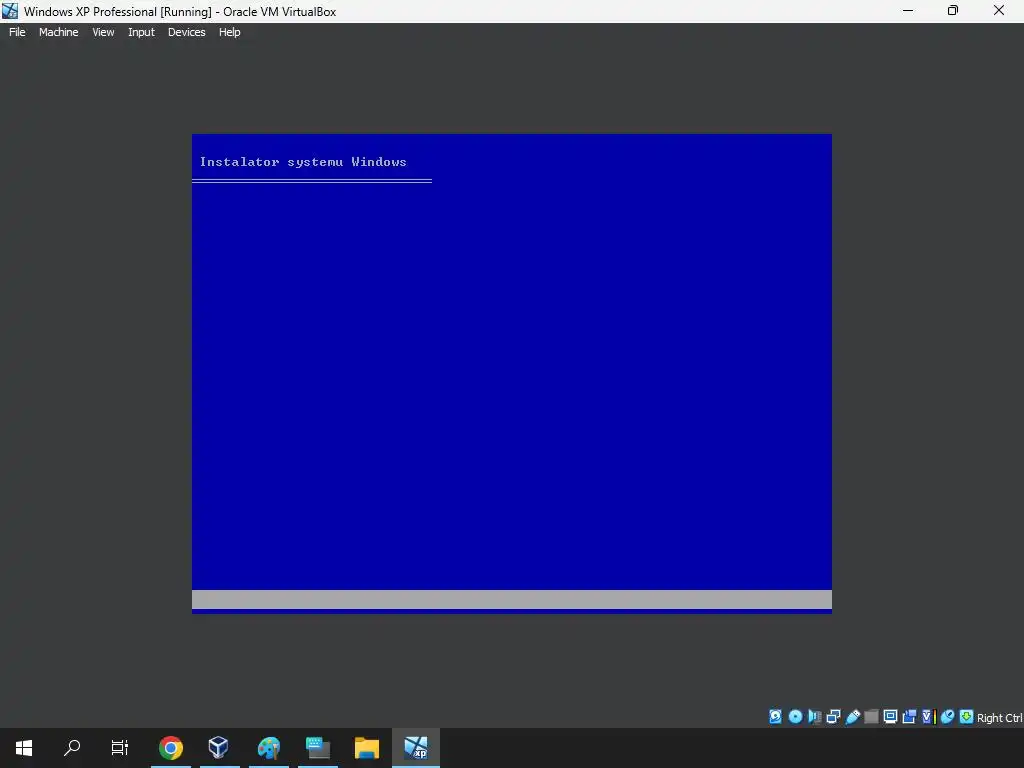The image size is (1024, 768).
Task: Minimize the VirtualBox window
Action: (x=908, y=10)
